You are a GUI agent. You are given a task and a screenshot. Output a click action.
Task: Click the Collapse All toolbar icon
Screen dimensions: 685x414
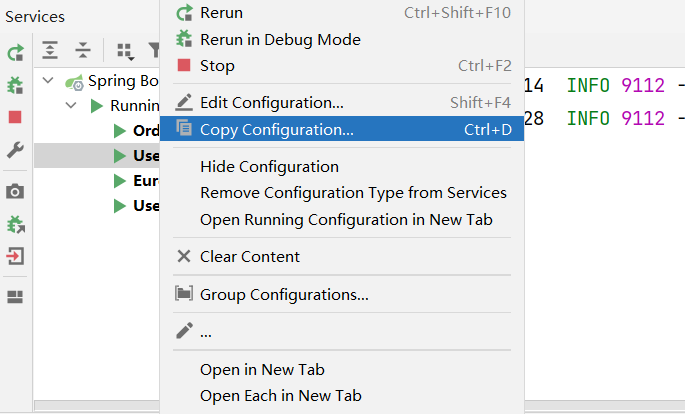(x=82, y=50)
